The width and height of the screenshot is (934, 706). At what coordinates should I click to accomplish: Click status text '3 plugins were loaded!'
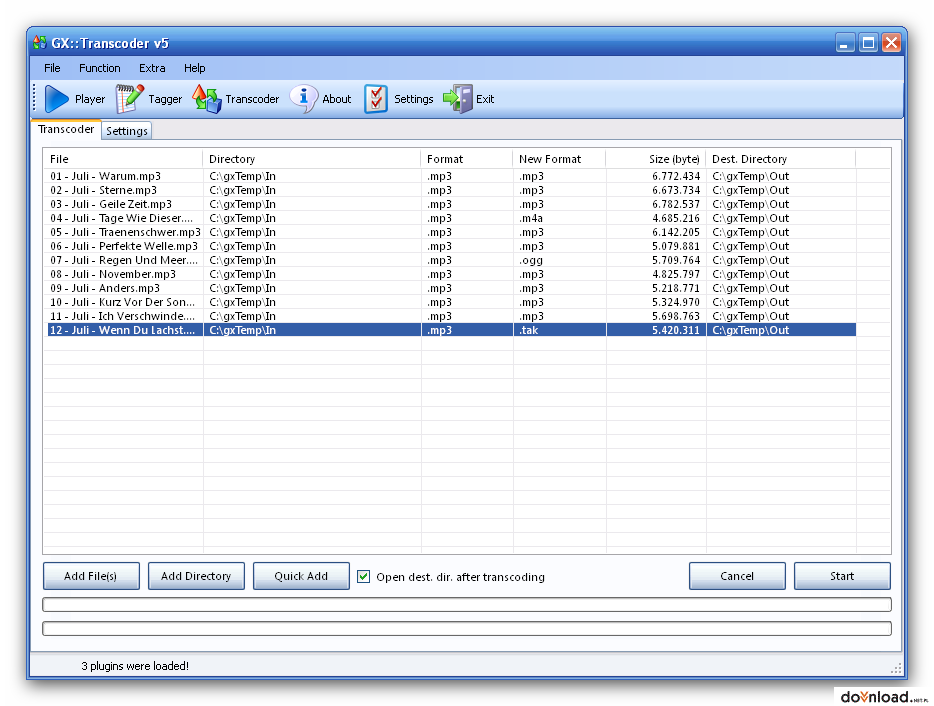135,666
